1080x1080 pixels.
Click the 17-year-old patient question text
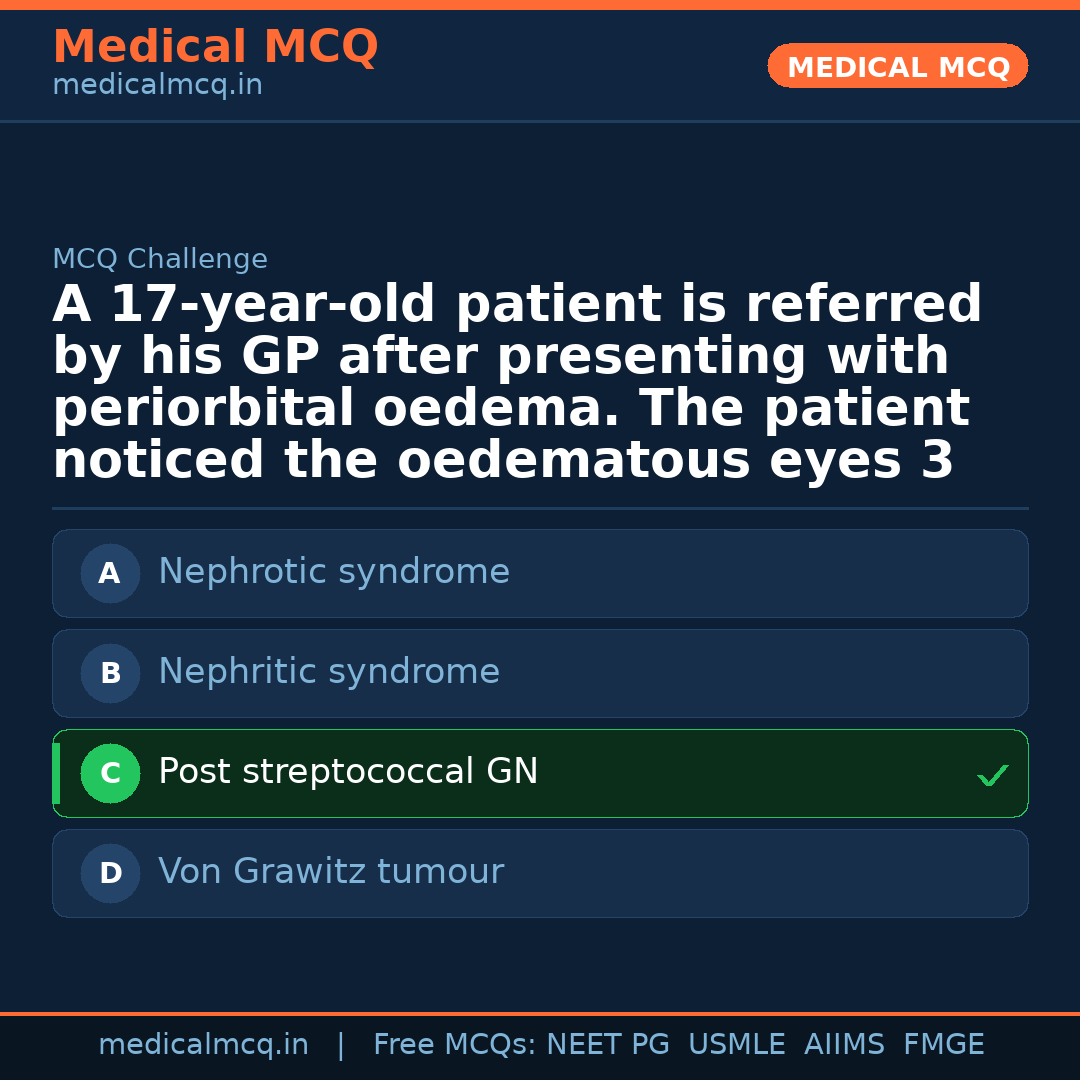click(517, 383)
